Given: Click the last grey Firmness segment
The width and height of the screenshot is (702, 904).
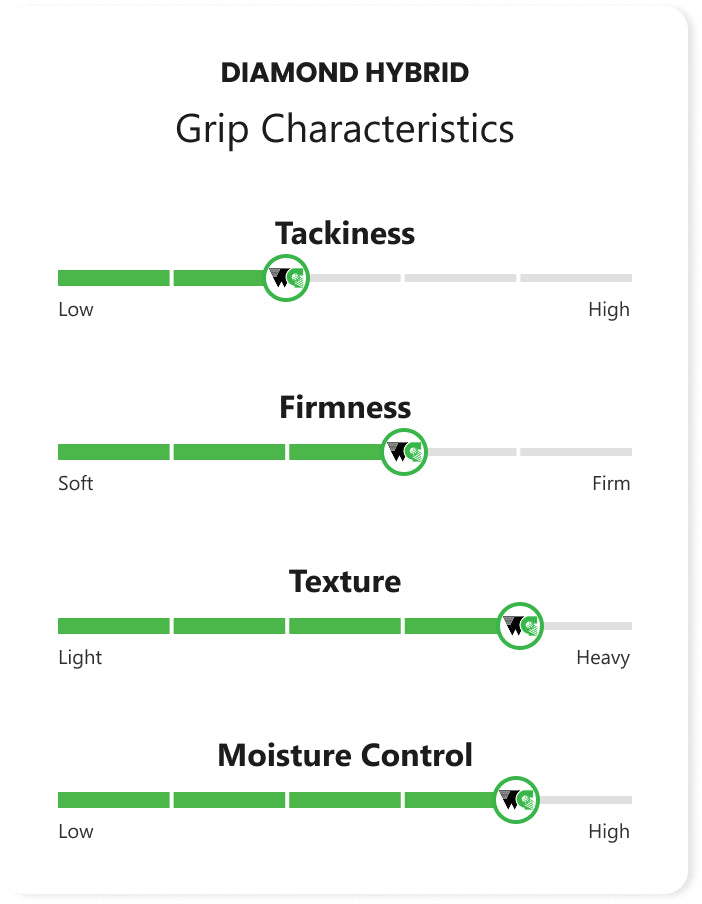Looking at the screenshot, I should tap(576, 452).
